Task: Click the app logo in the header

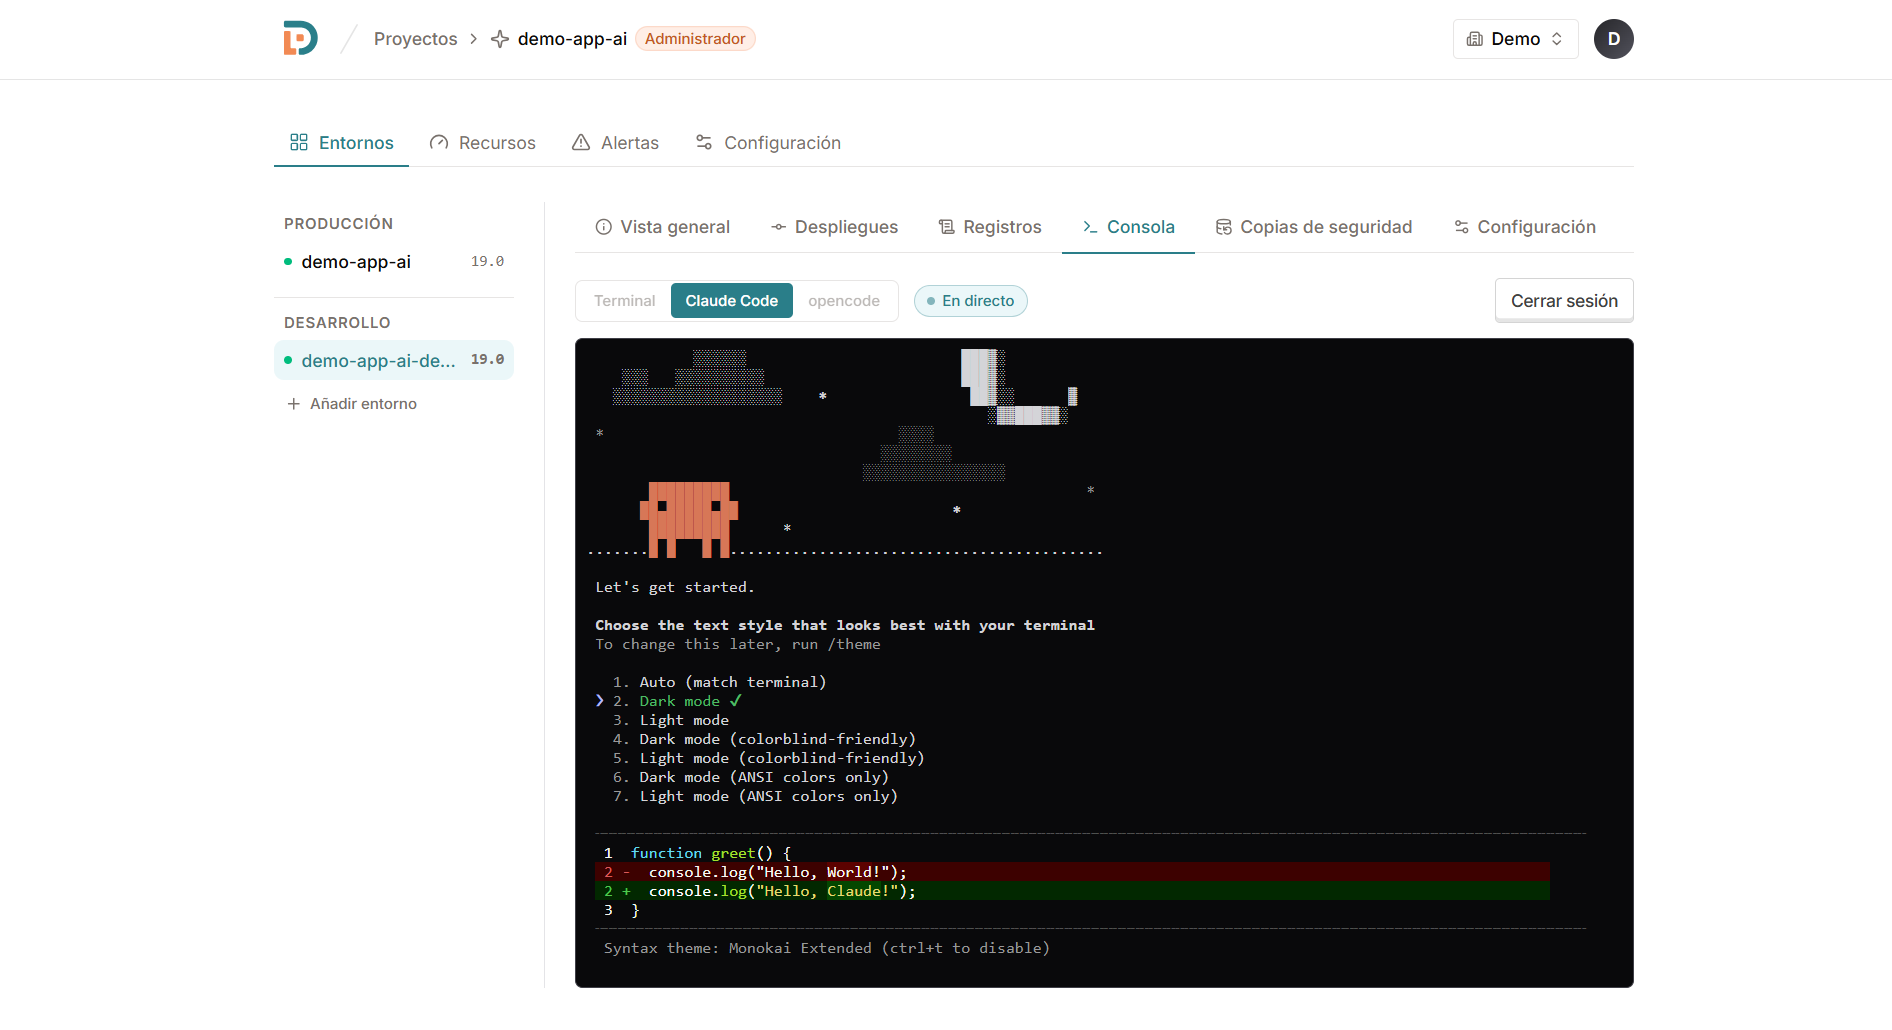Action: (x=300, y=38)
